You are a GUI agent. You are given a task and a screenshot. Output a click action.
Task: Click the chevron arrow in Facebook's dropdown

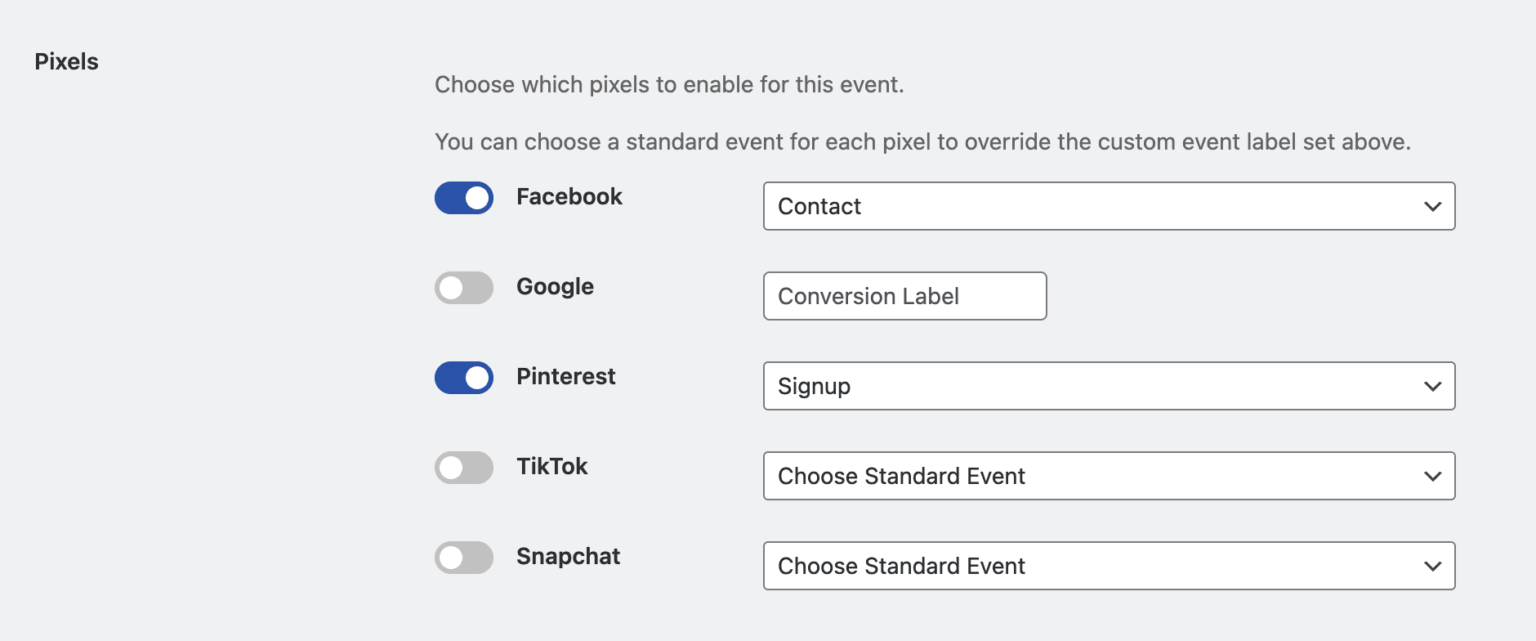pyautogui.click(x=1432, y=206)
